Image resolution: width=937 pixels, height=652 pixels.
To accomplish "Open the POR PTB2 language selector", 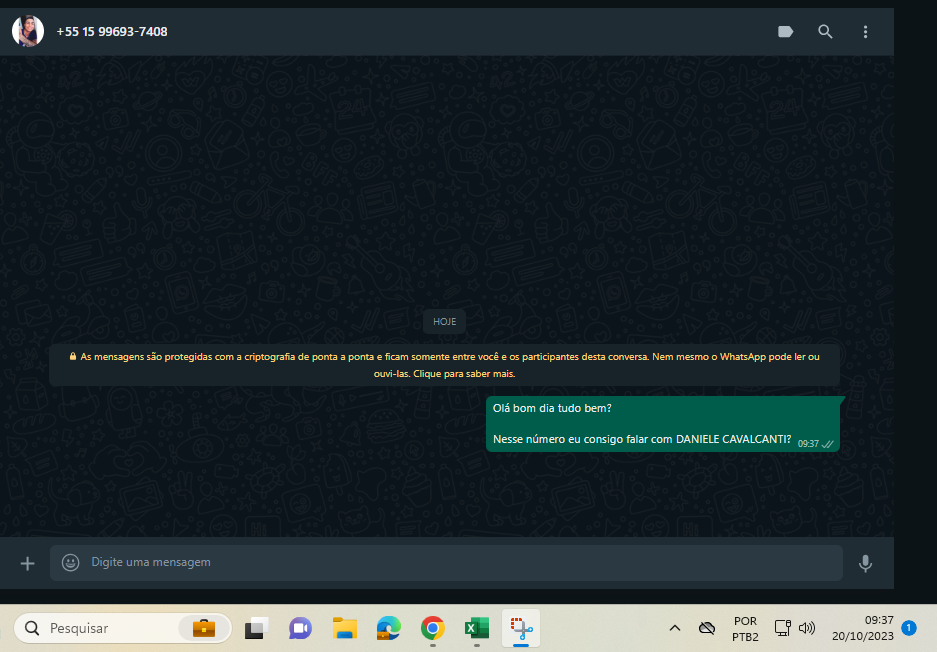I will click(745, 628).
